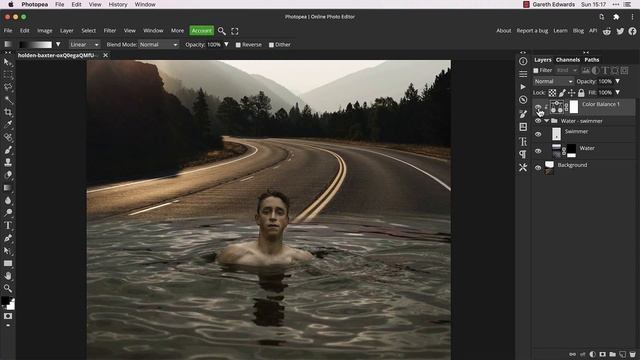Add raster mask icon in Layers panel

pos(602,354)
